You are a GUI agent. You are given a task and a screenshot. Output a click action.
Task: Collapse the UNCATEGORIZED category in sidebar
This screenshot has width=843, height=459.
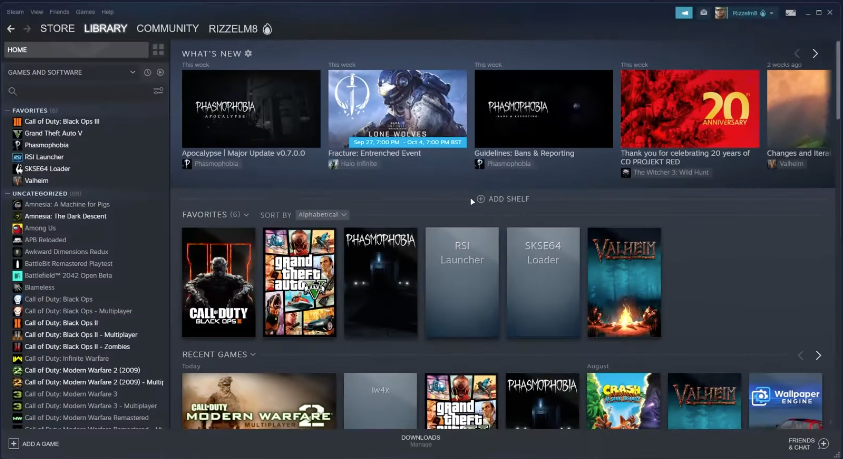[8, 193]
